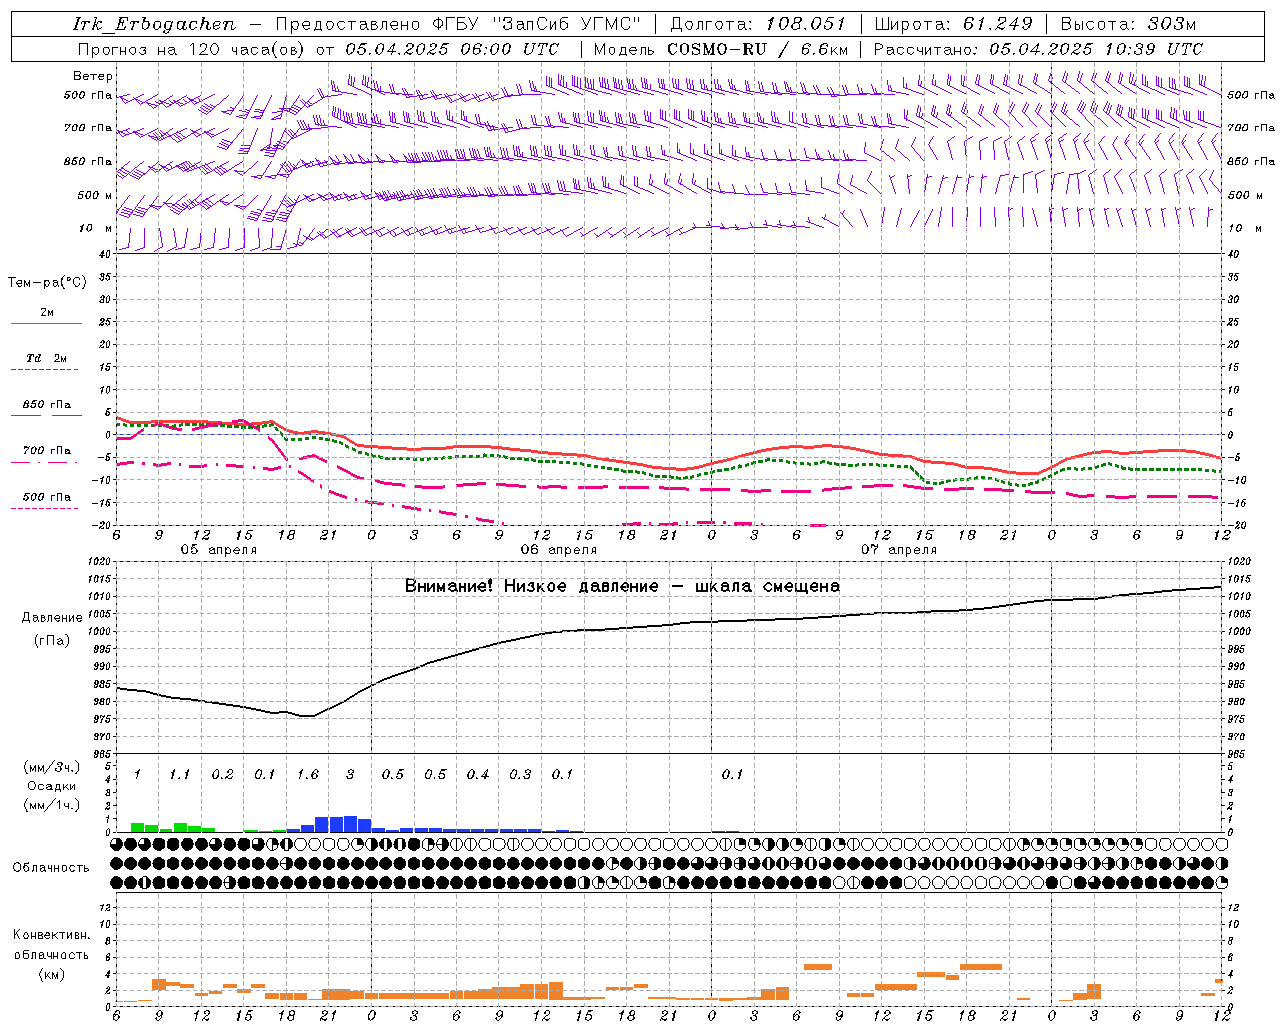Click the 'Ветер' wind panel label
1280x1024 pixels.
click(x=93, y=76)
